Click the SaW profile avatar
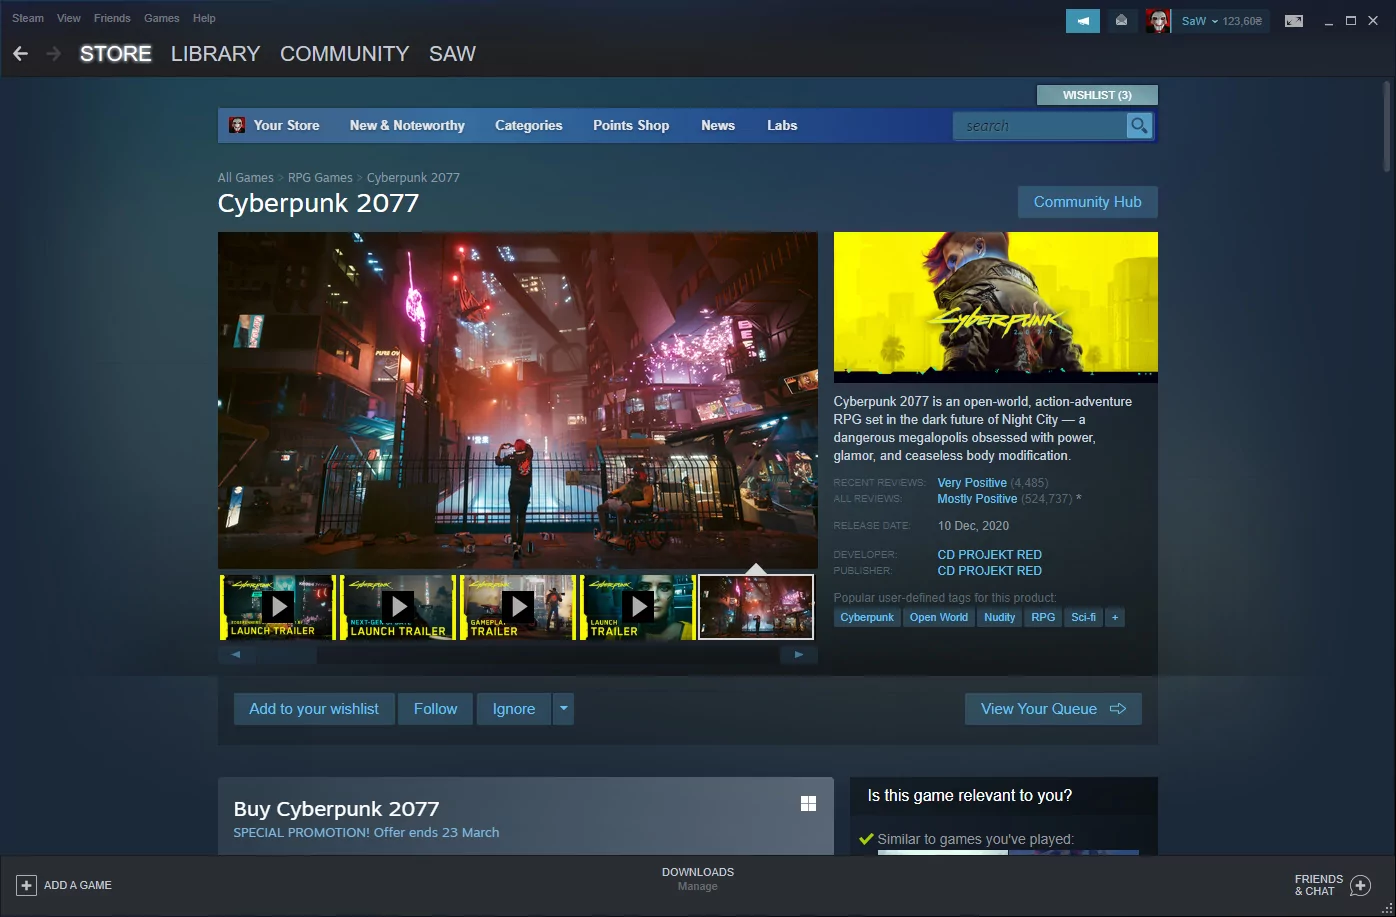Image resolution: width=1396 pixels, height=917 pixels. (x=1158, y=21)
